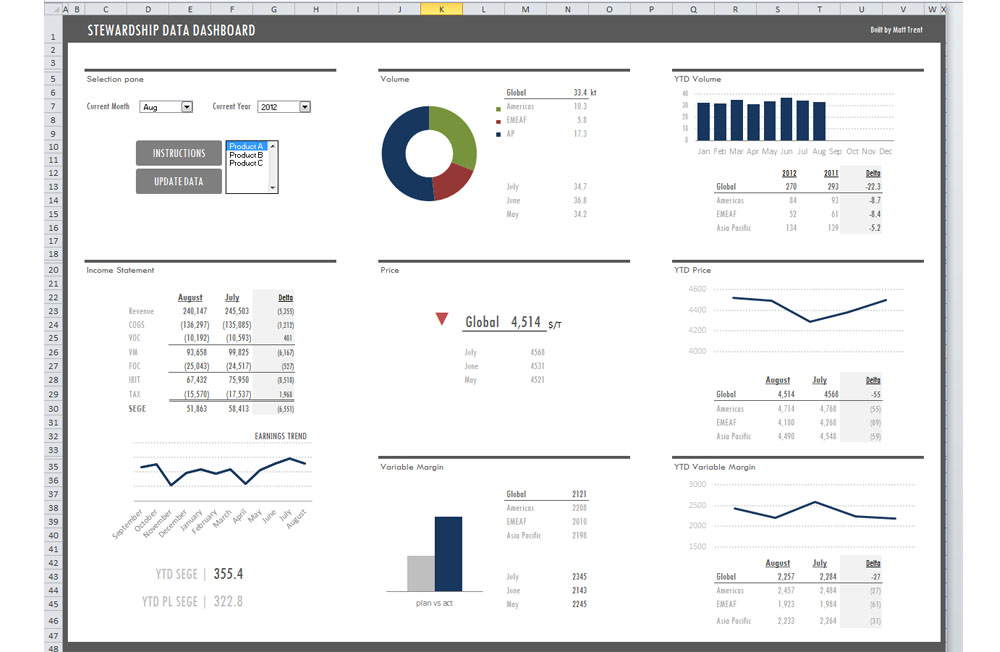Click the Variable Margin Global value 2121
This screenshot has width=1000, height=652.
click(x=579, y=494)
